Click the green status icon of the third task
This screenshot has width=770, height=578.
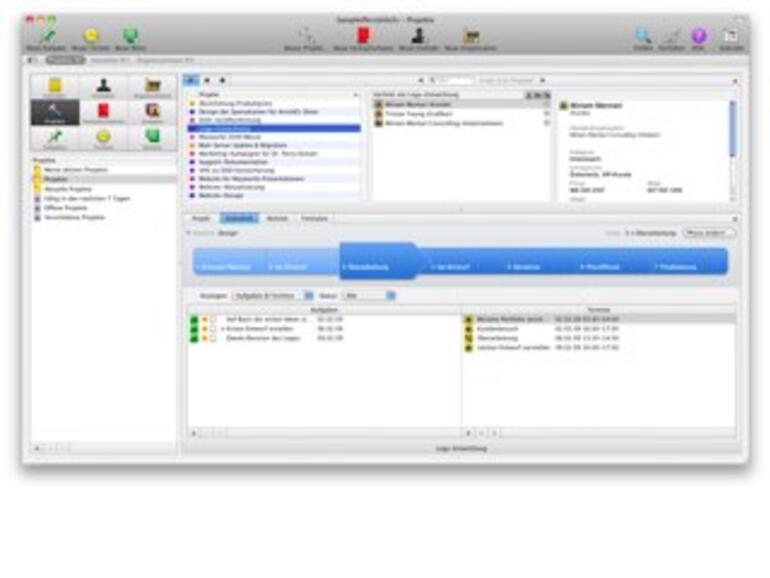point(194,338)
